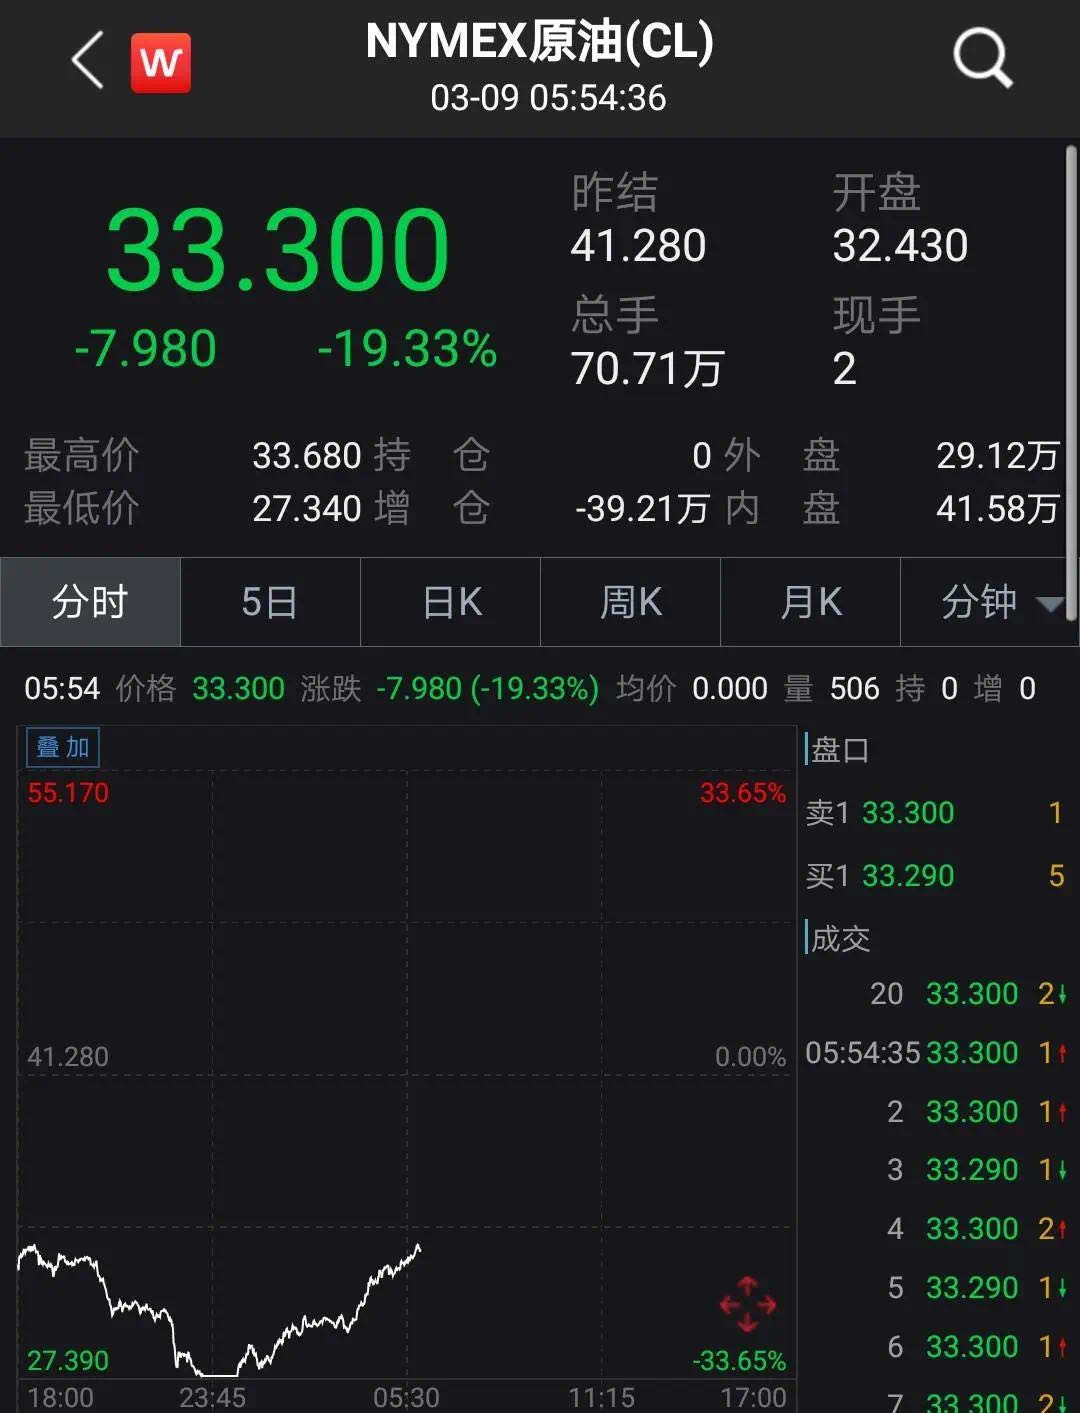Switch to the 5日 tab
This screenshot has width=1080, height=1413.
(270, 602)
